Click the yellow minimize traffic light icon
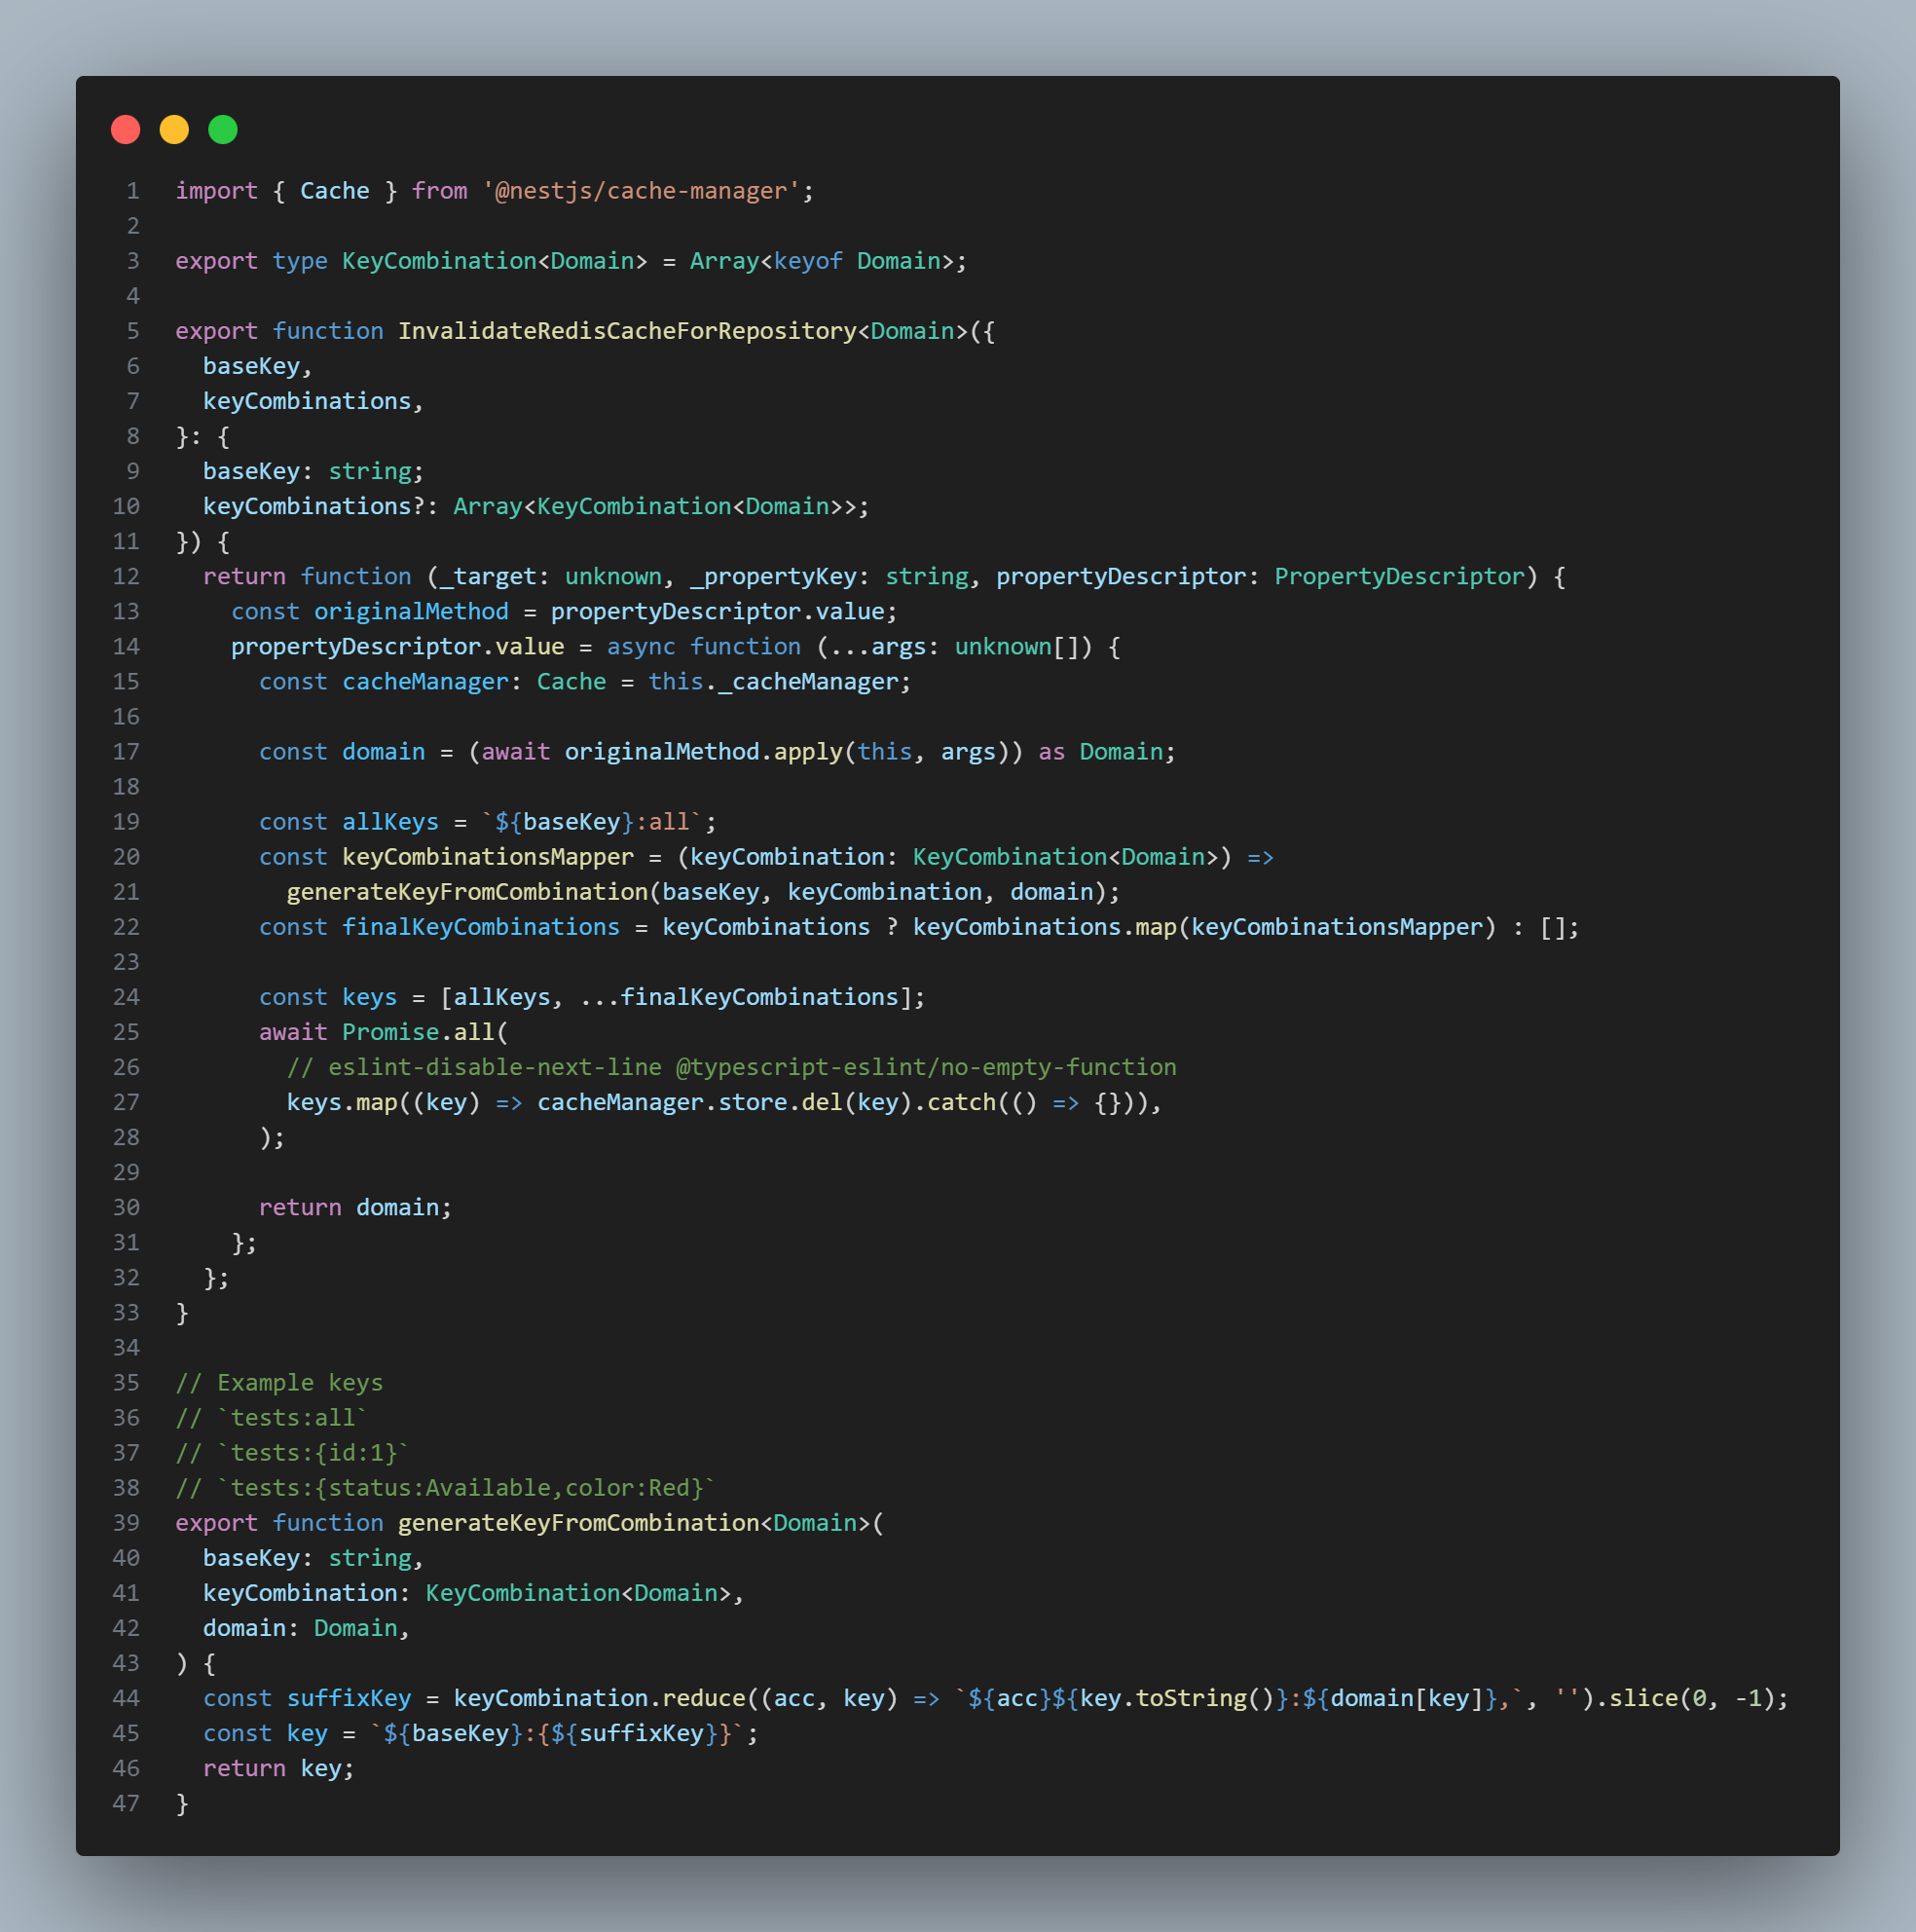The image size is (1916, 1932). pos(174,129)
